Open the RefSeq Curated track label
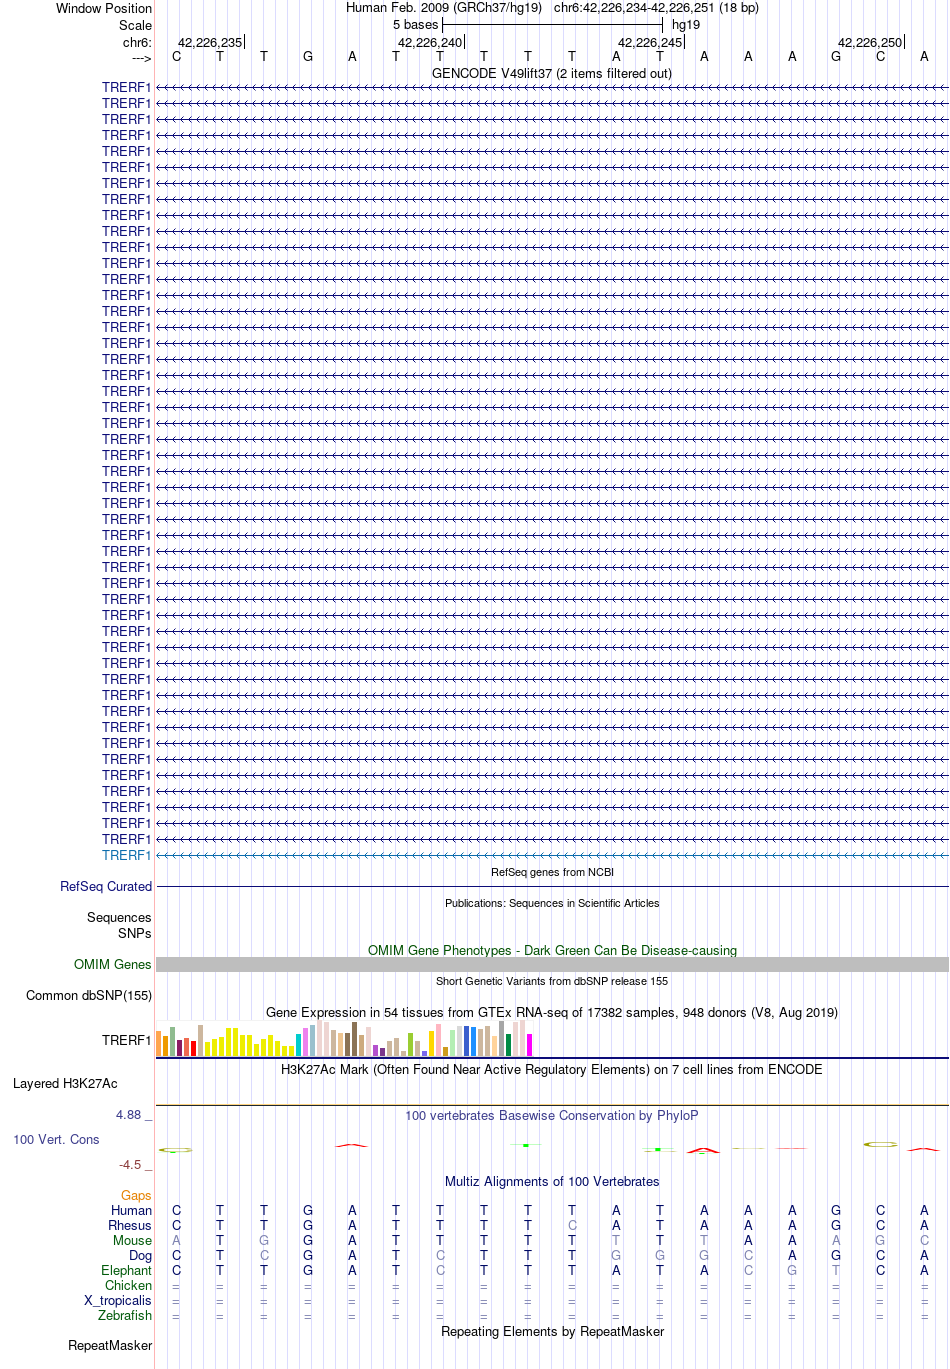The height and width of the screenshot is (1369, 950). point(106,886)
